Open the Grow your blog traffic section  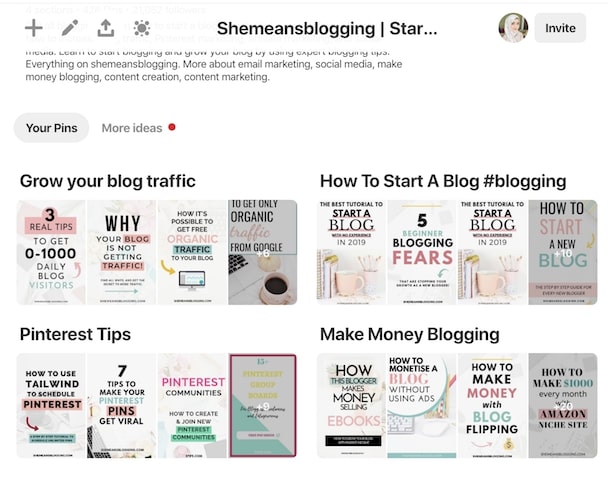(x=108, y=181)
